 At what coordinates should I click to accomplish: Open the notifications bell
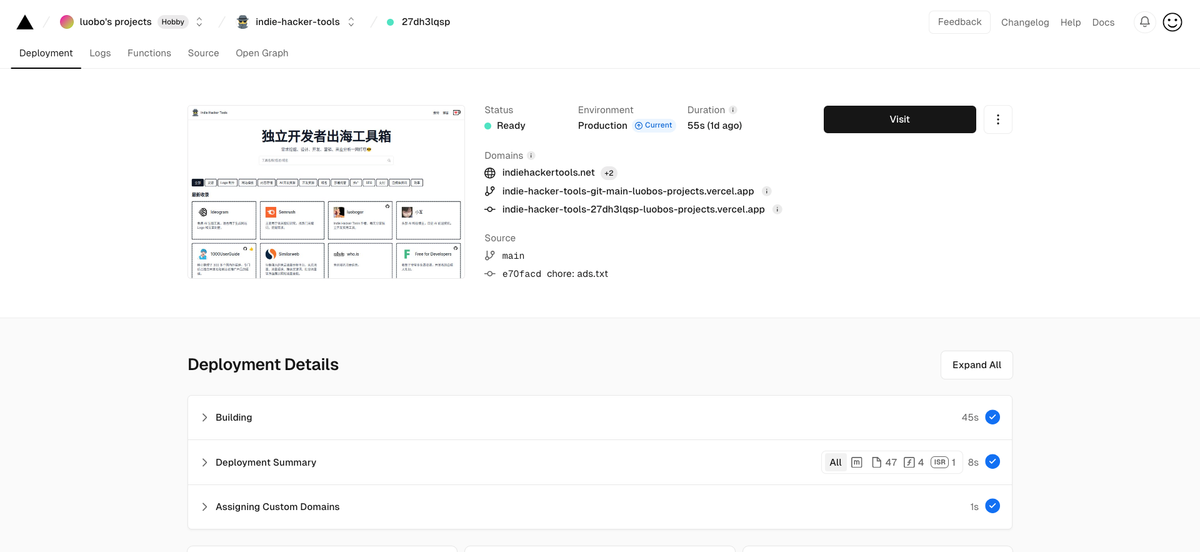point(1144,22)
